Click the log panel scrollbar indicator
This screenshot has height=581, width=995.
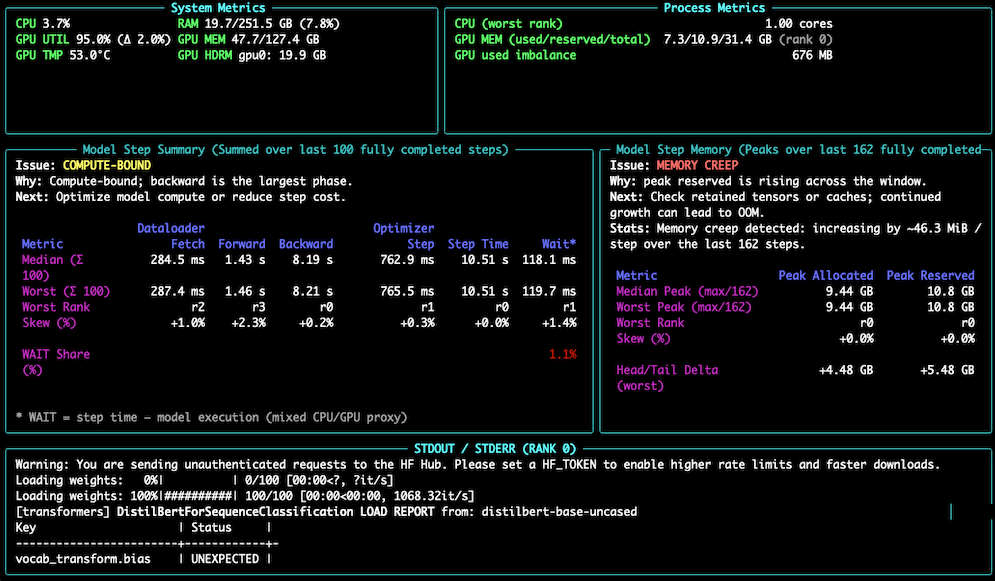951,512
